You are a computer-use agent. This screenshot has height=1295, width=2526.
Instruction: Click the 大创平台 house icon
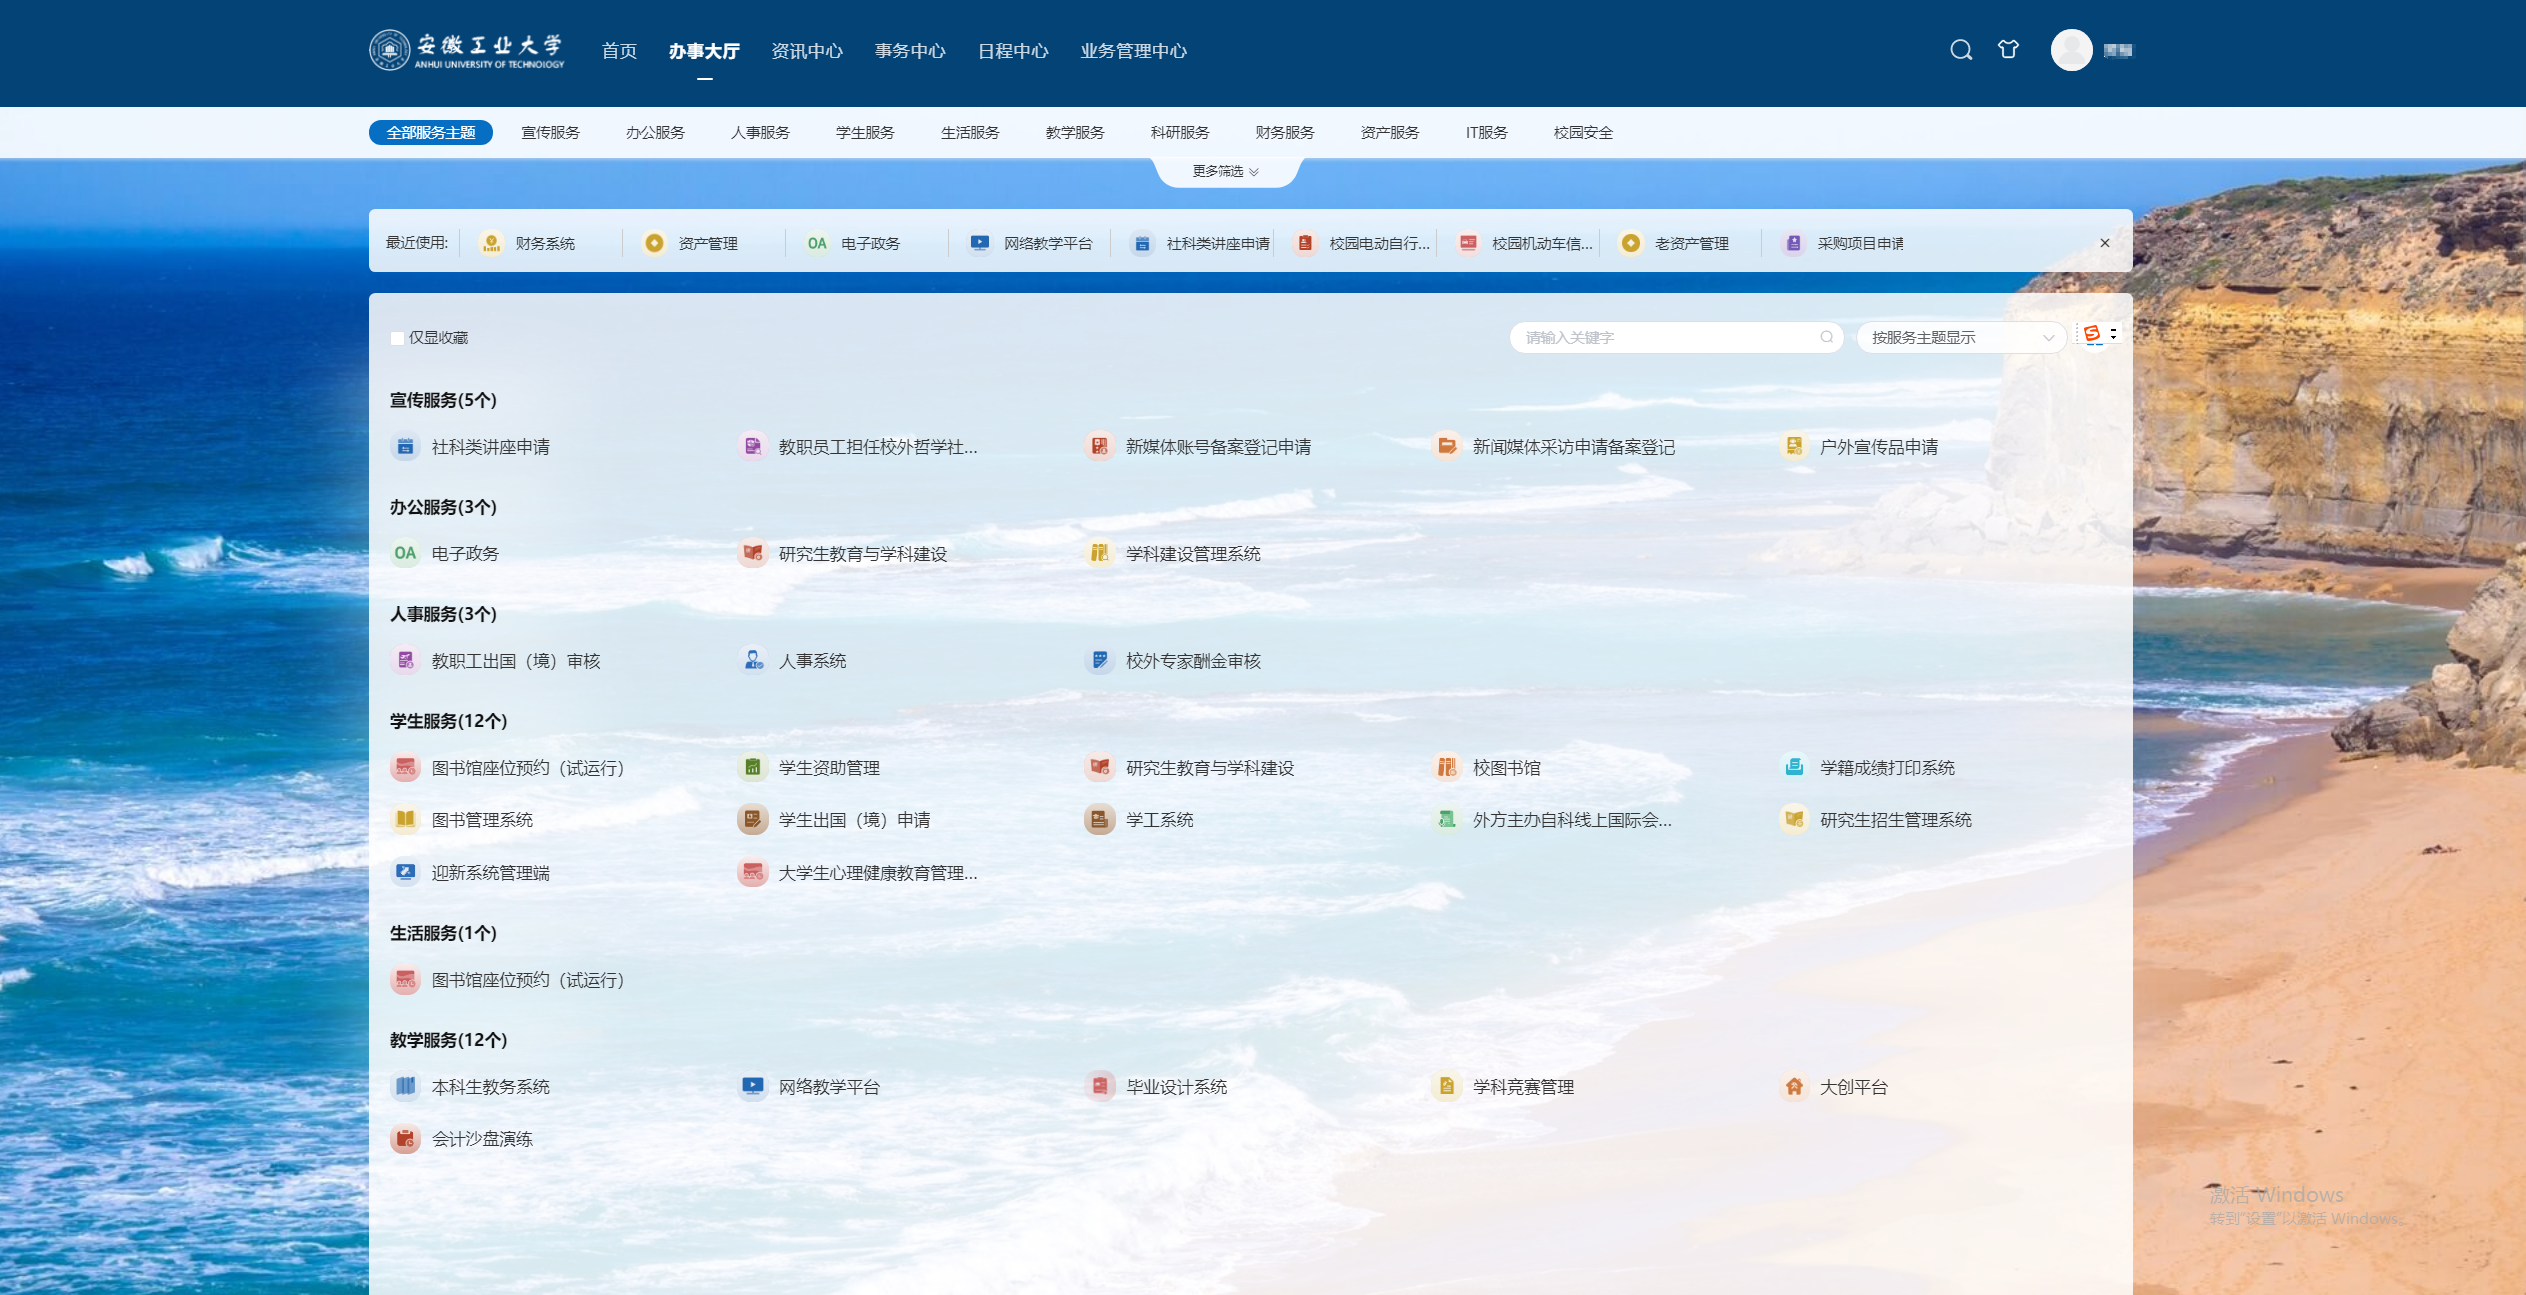tap(1794, 1086)
